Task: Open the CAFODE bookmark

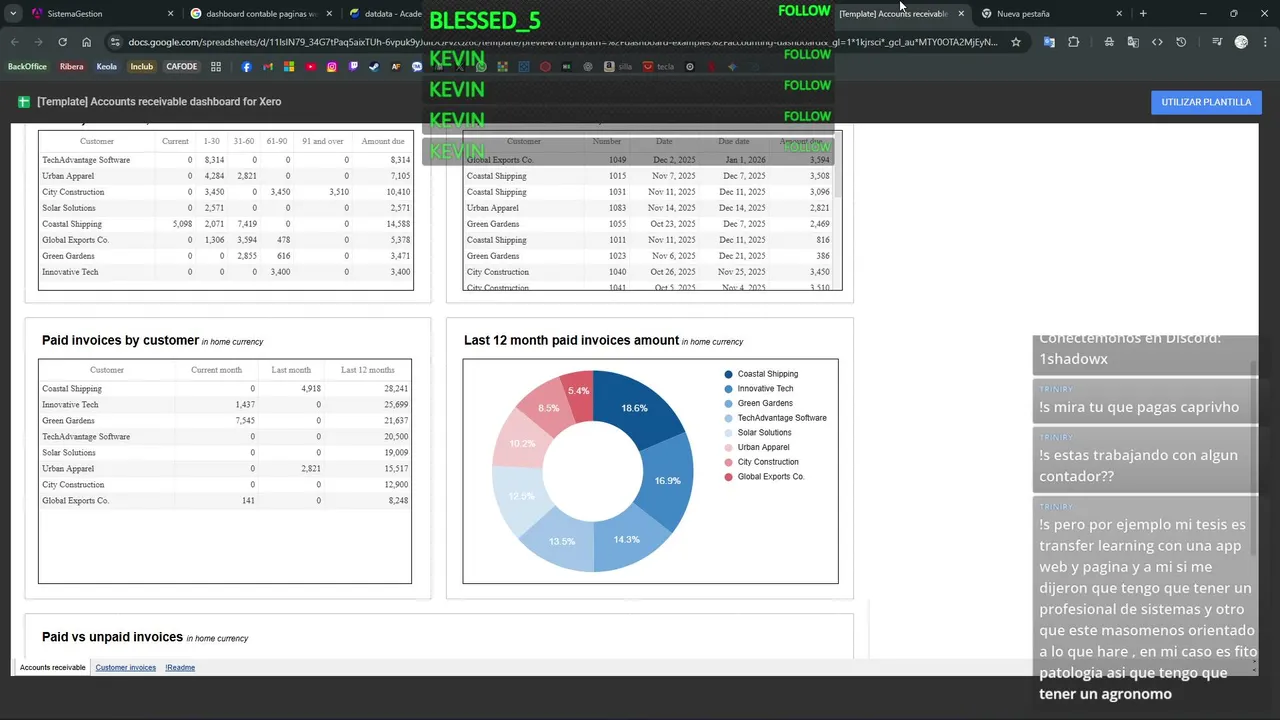Action: [x=182, y=67]
